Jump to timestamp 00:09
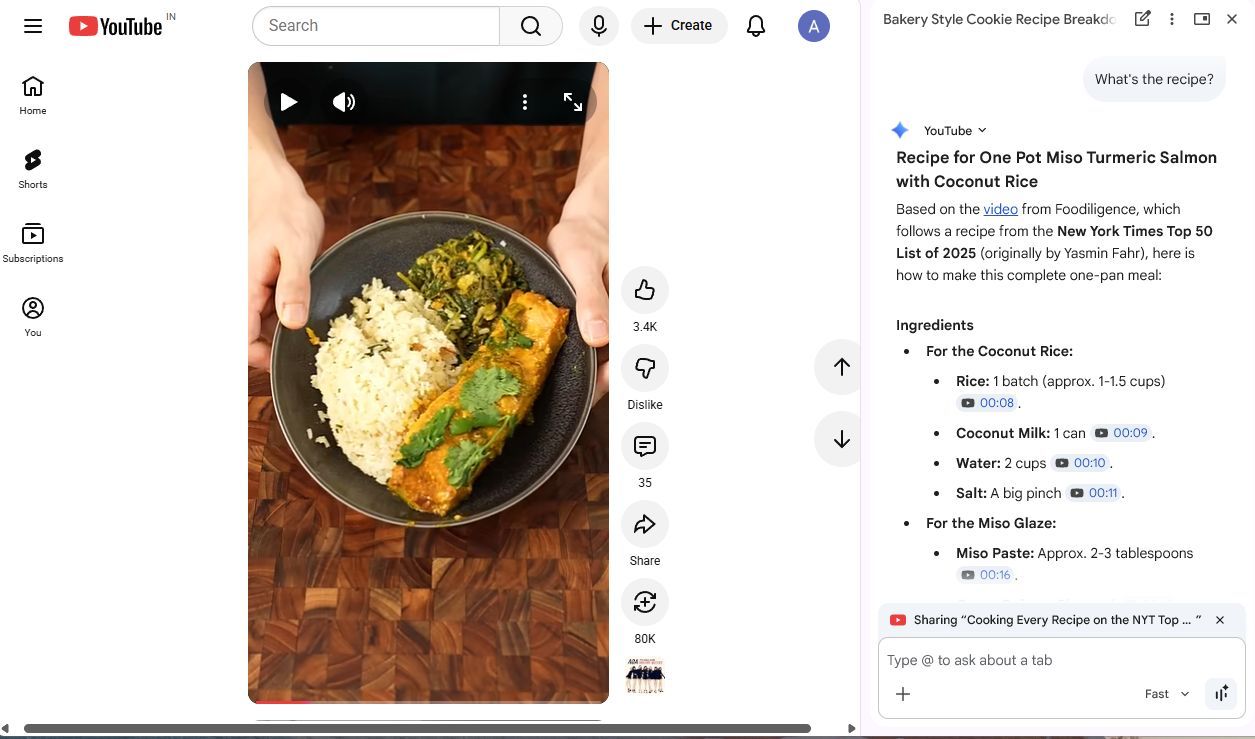Viewport: 1255px width, 739px height. point(1121,433)
